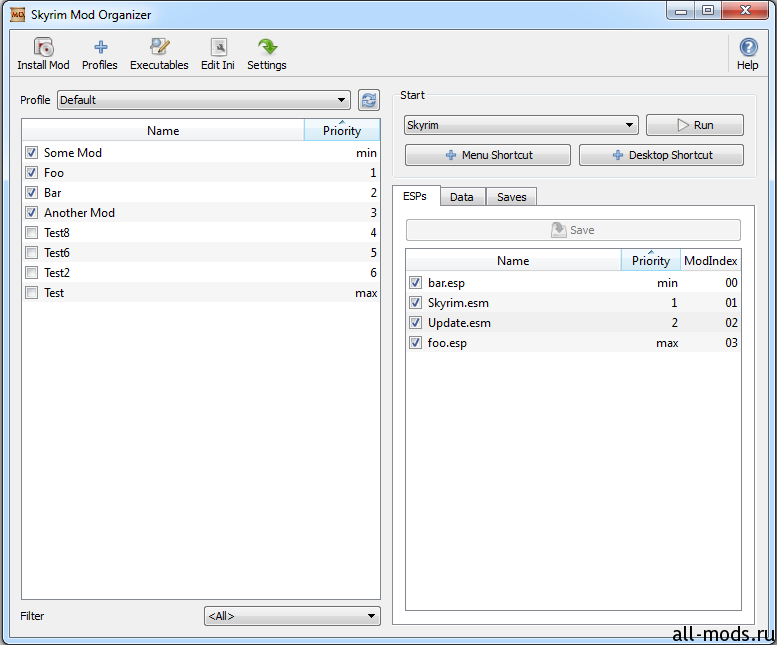Open the Profiles dialog
777x645 pixels.
pos(100,54)
